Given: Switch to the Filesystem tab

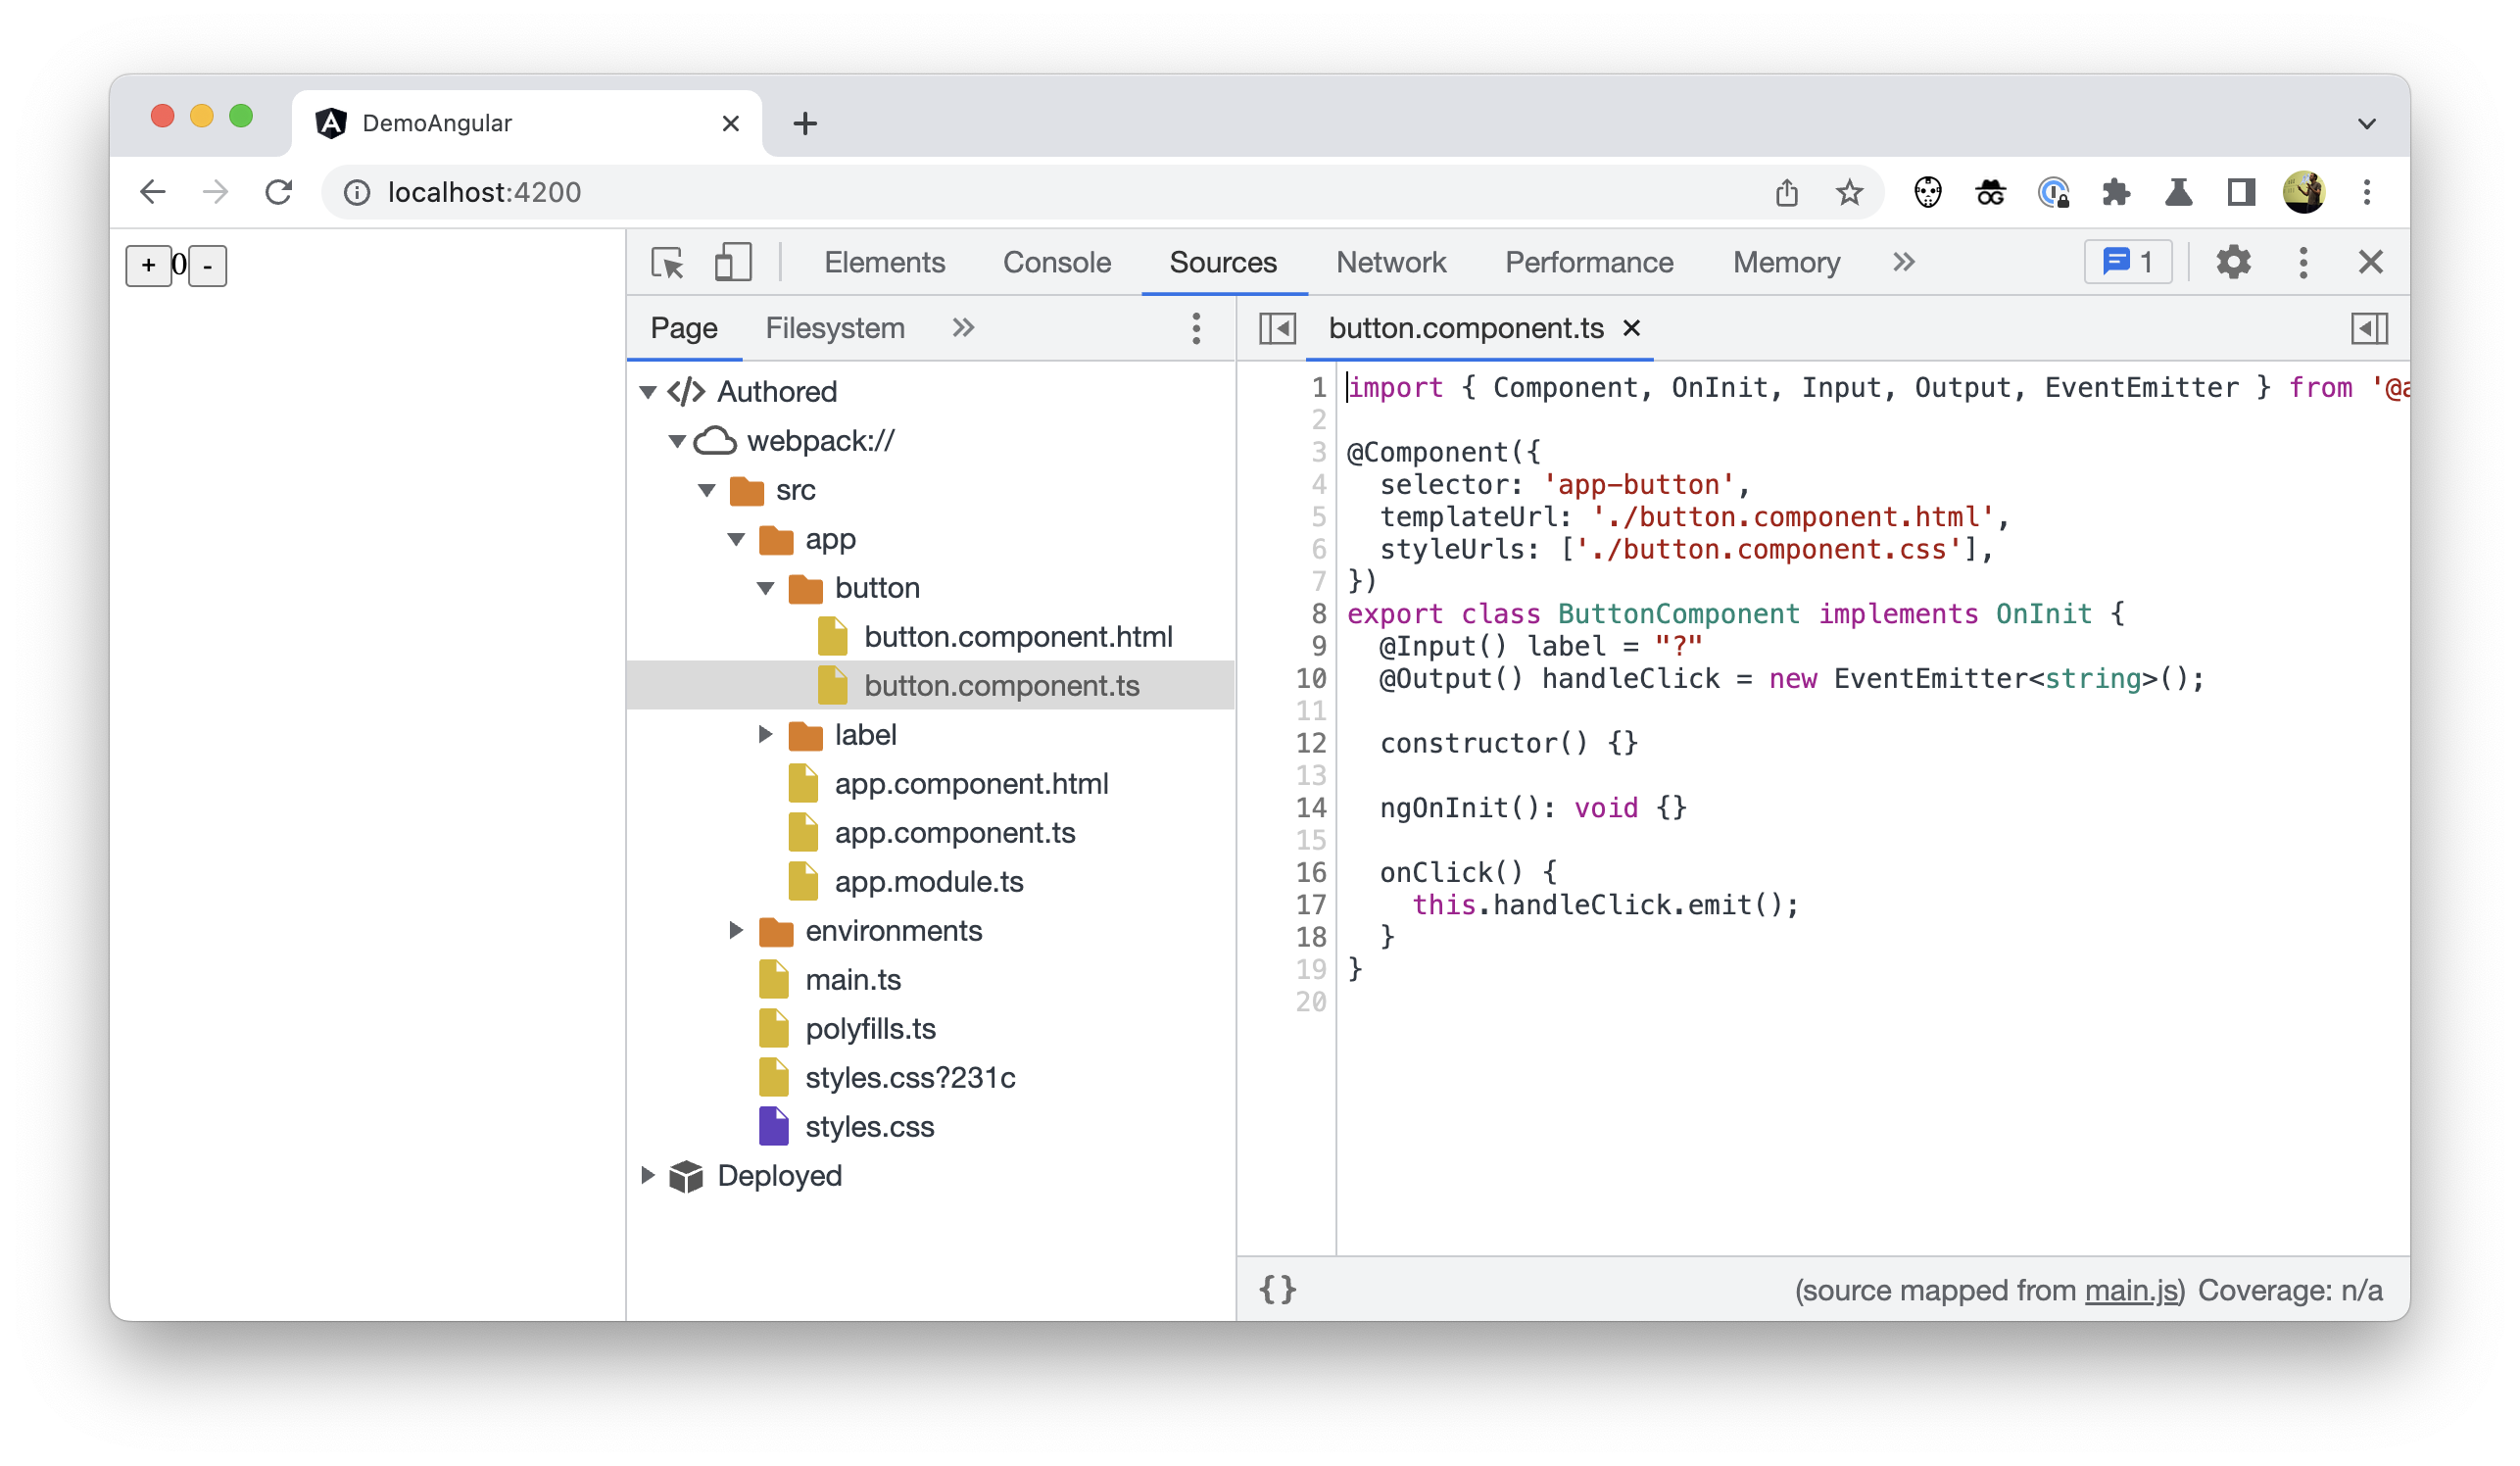Looking at the screenshot, I should [836, 328].
